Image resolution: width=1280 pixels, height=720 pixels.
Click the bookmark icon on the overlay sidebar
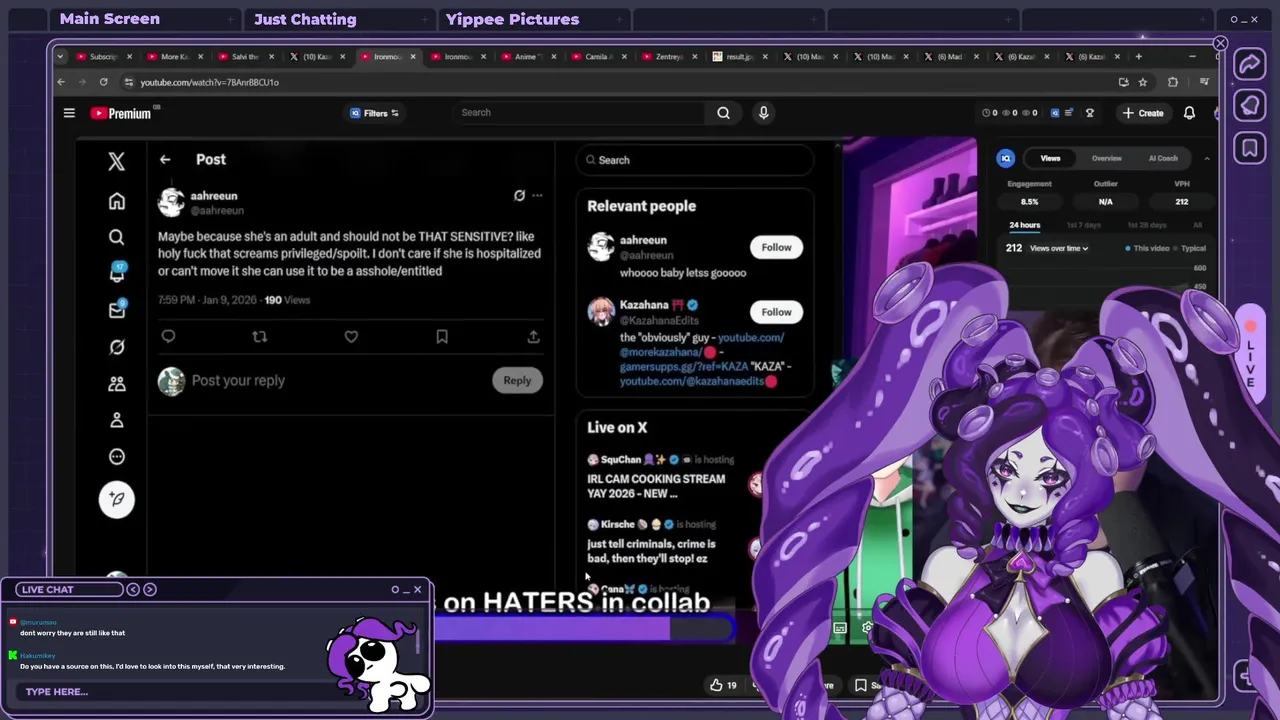click(1249, 149)
